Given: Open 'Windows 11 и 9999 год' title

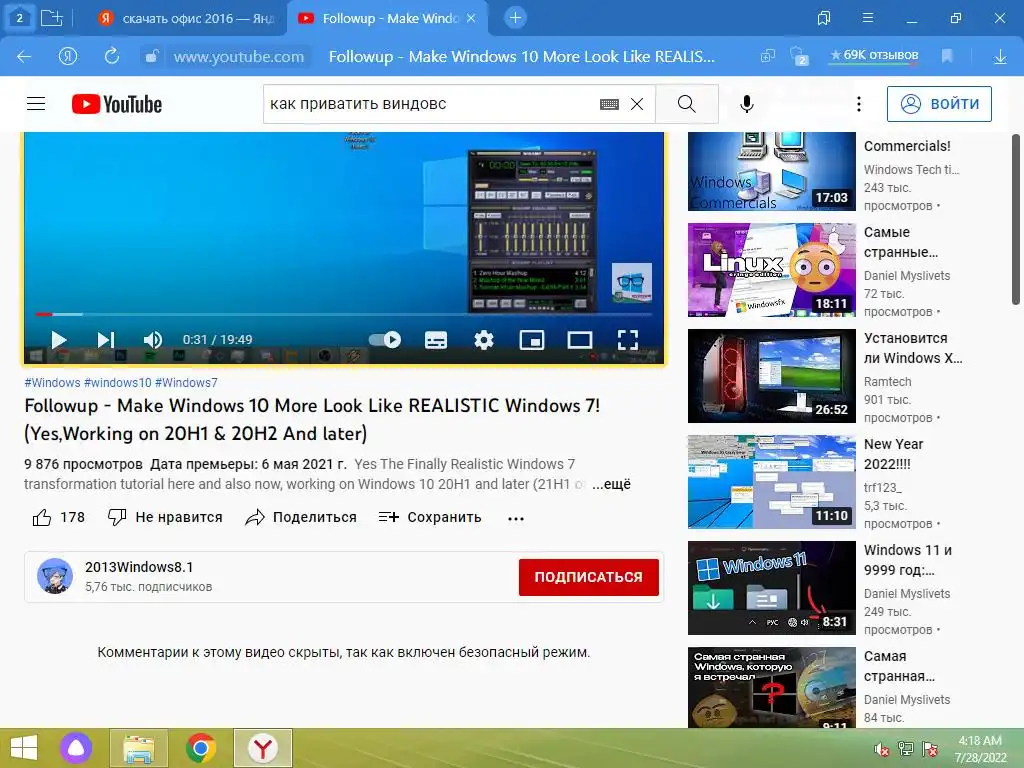Looking at the screenshot, I should (908, 560).
